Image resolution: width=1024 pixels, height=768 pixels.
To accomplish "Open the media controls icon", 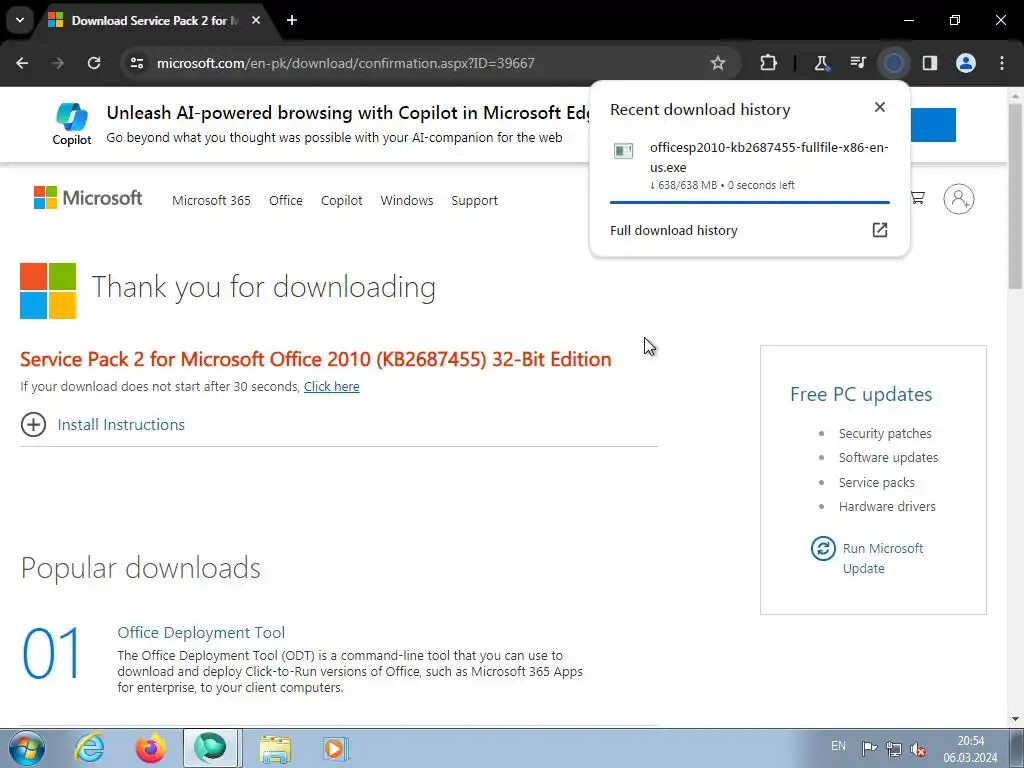I will point(857,63).
